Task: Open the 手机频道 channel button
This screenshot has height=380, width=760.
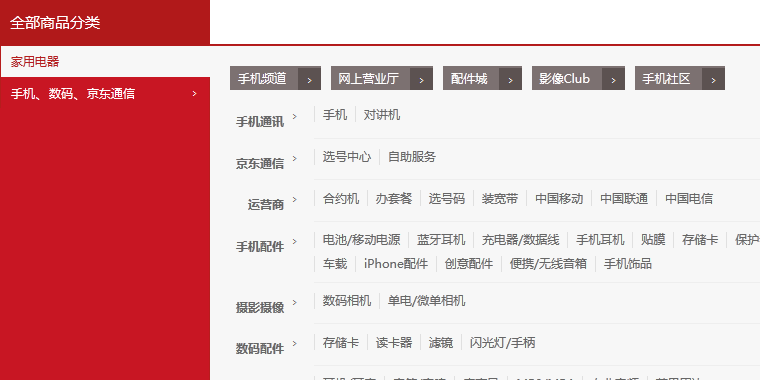Action: coord(275,79)
